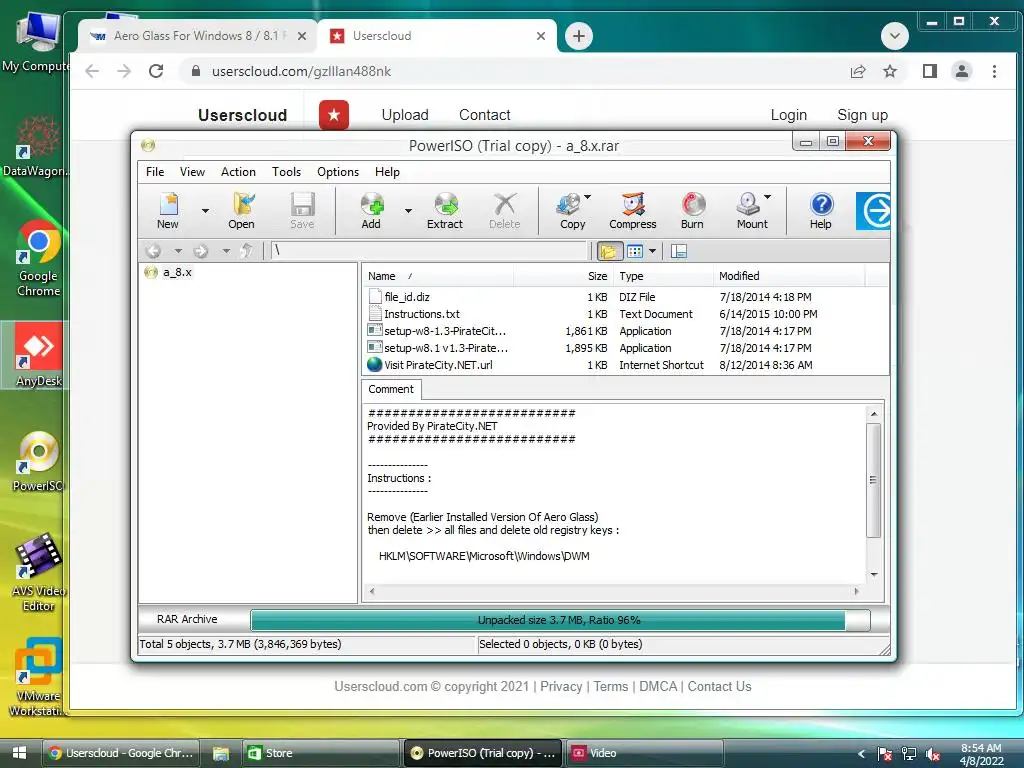Click the Copy disc toolbar icon
This screenshot has width=1024, height=768.
571,211
